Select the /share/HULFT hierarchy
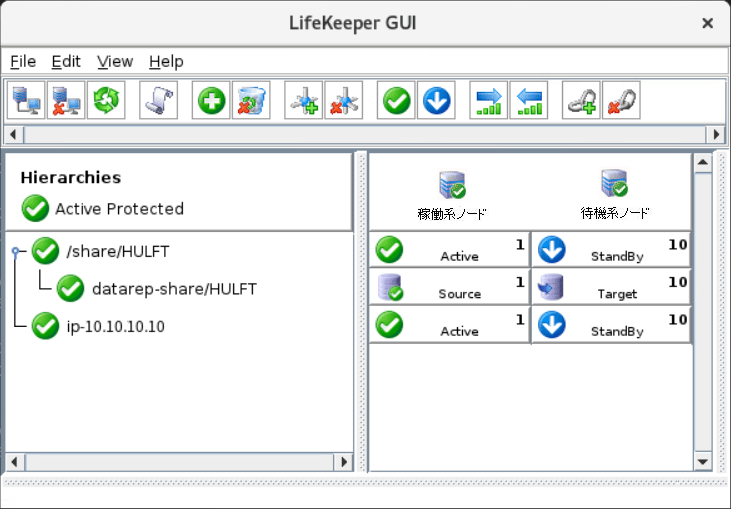 [x=117, y=251]
